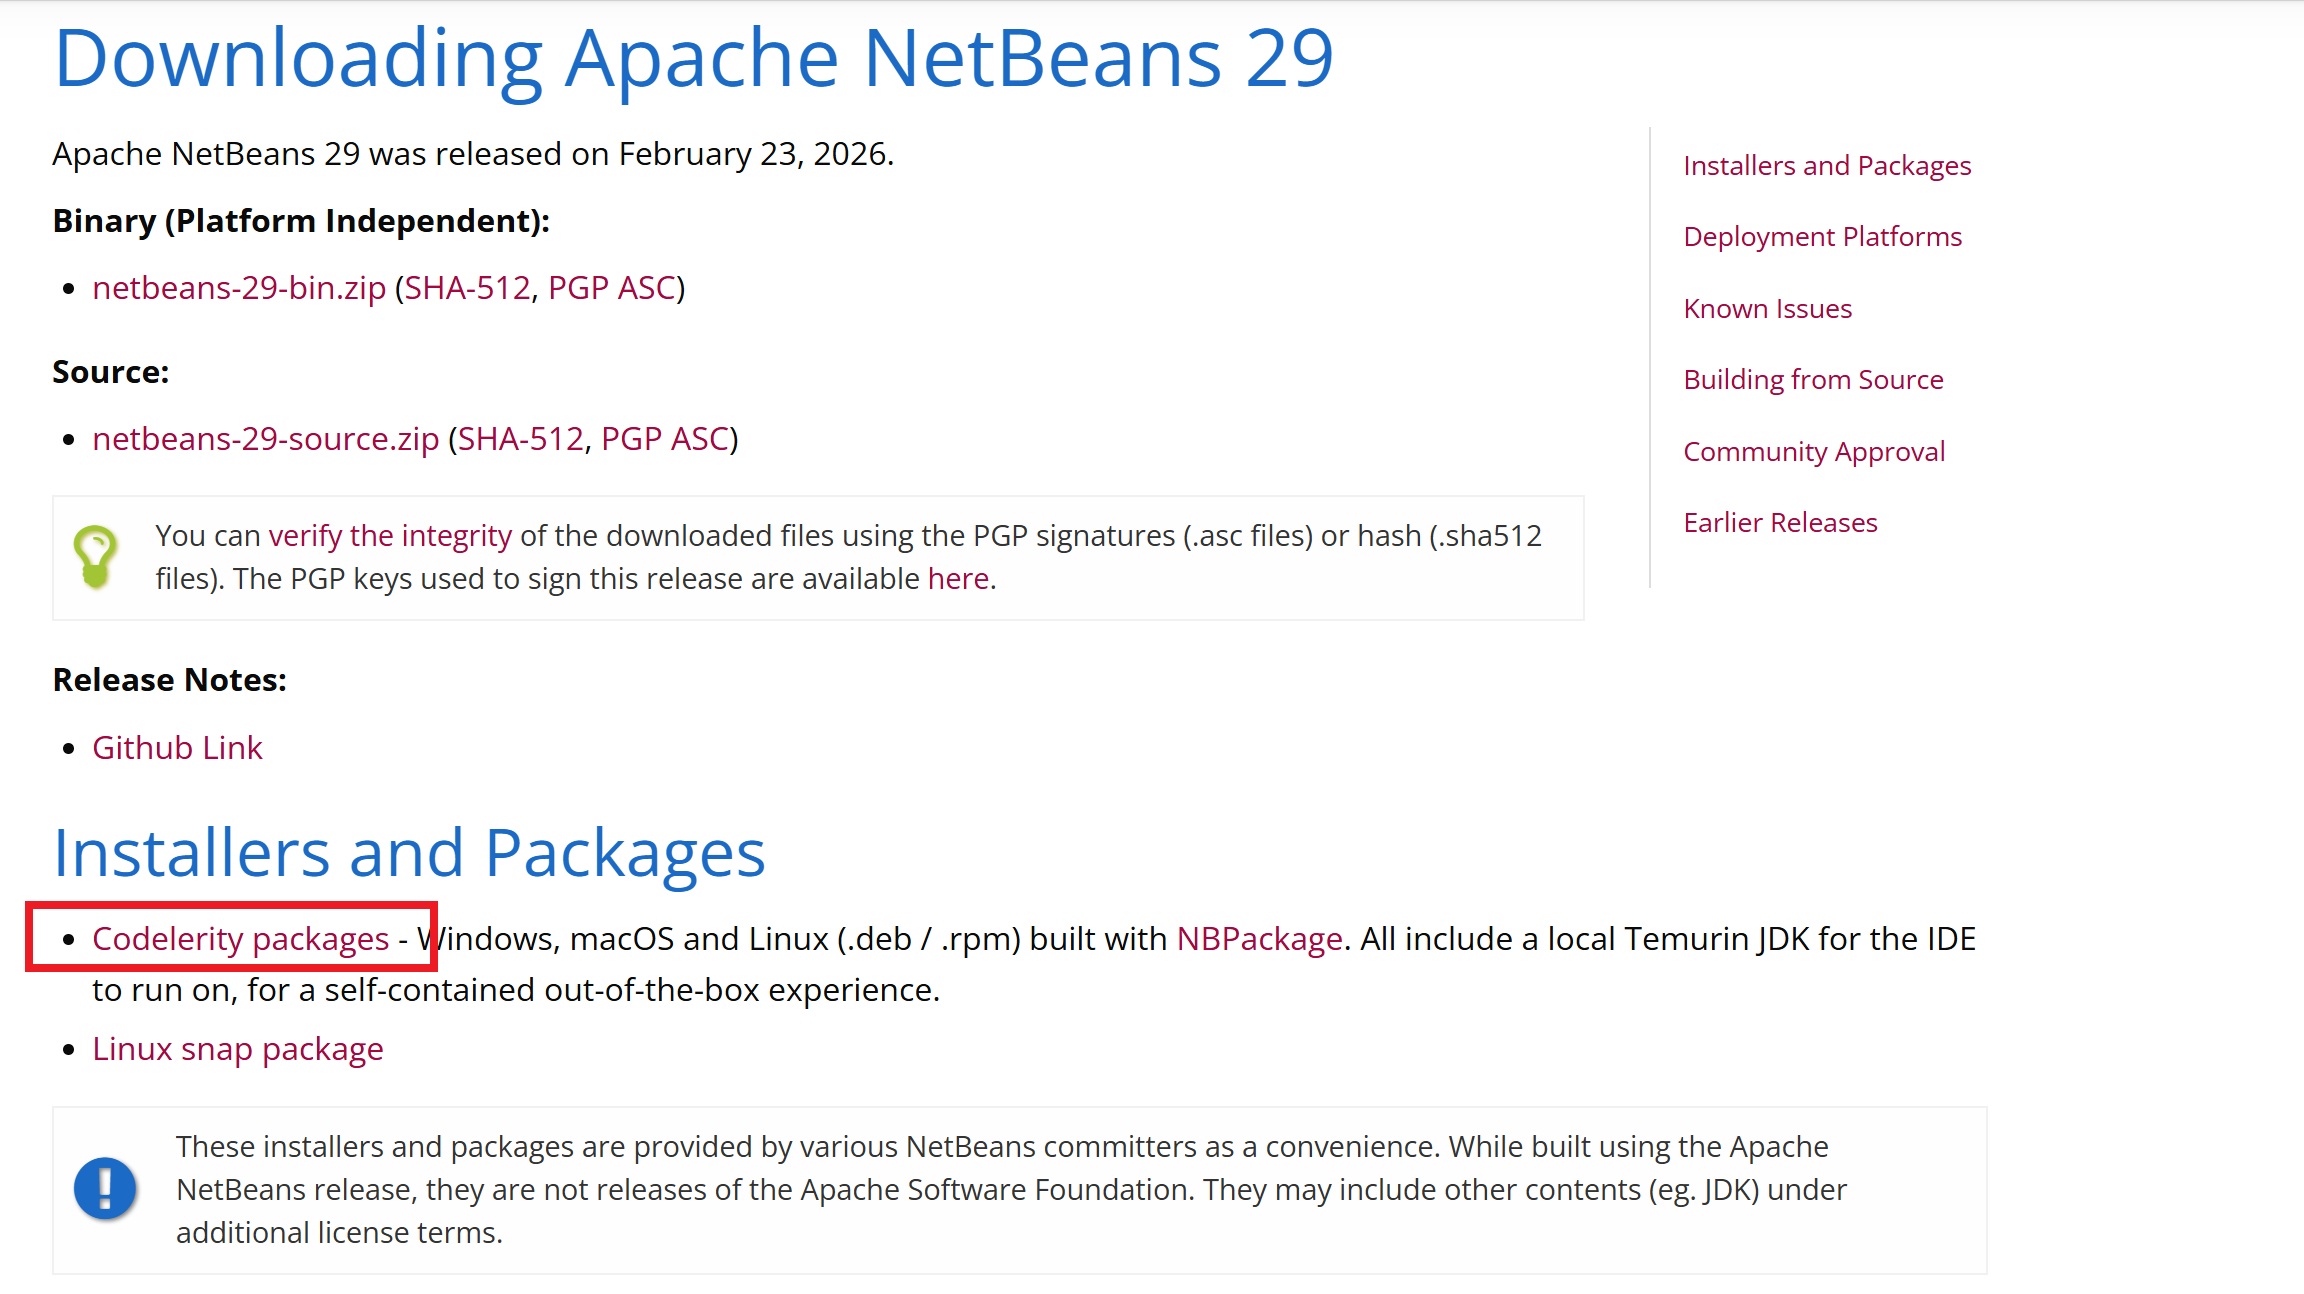Download netbeans-29-source.zip

coord(266,439)
